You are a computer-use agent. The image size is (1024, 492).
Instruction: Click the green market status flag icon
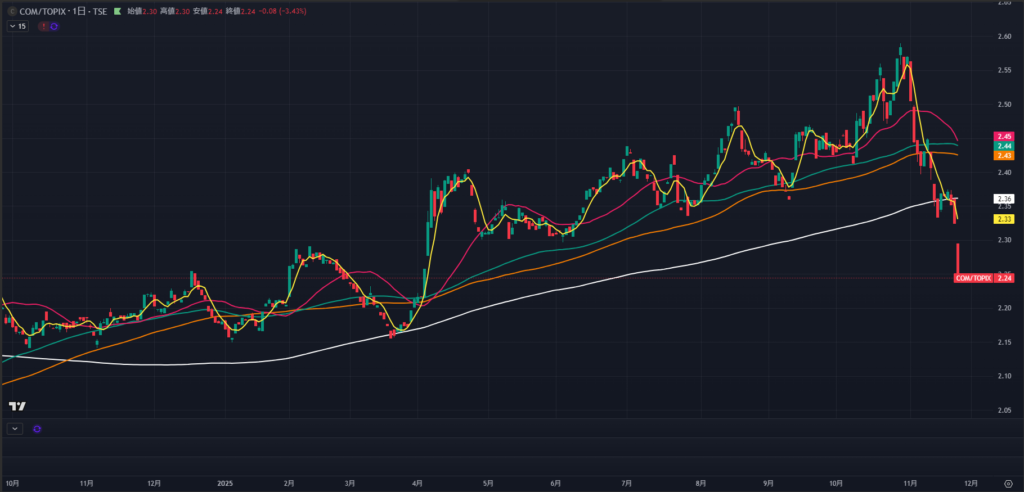pyautogui.click(x=117, y=10)
